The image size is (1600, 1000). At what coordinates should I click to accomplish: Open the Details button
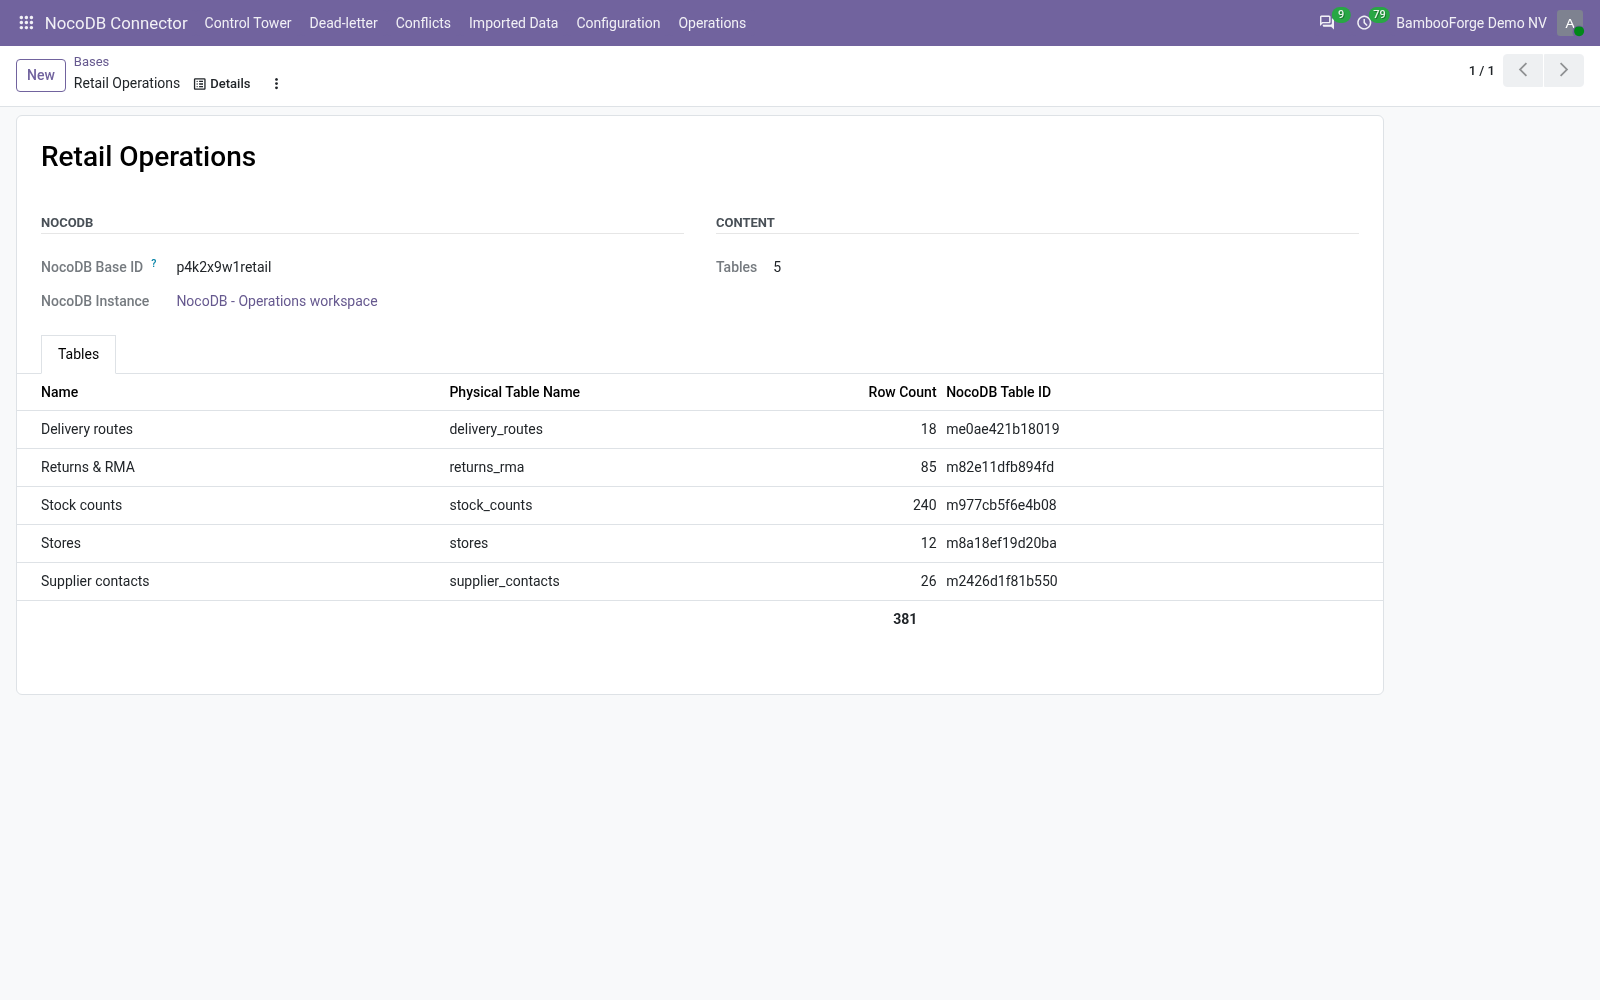(222, 84)
